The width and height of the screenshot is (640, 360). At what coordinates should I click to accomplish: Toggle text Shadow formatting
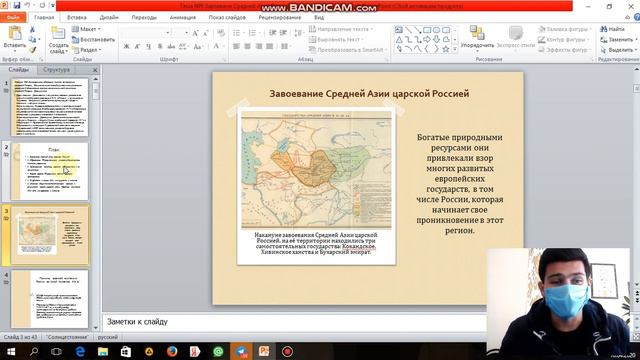coord(160,47)
